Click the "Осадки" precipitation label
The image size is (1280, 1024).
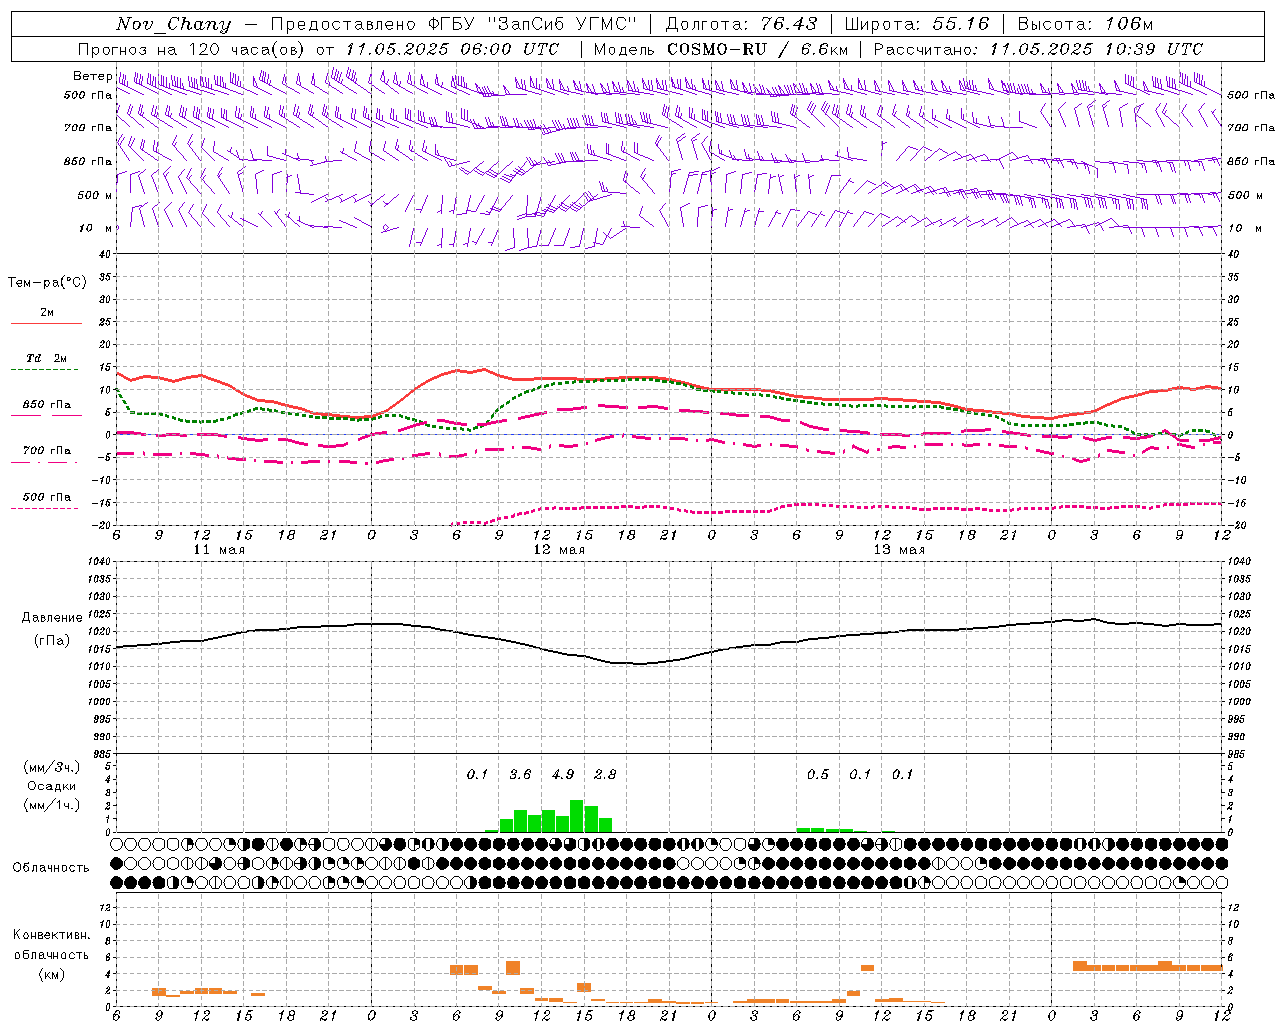point(51,786)
